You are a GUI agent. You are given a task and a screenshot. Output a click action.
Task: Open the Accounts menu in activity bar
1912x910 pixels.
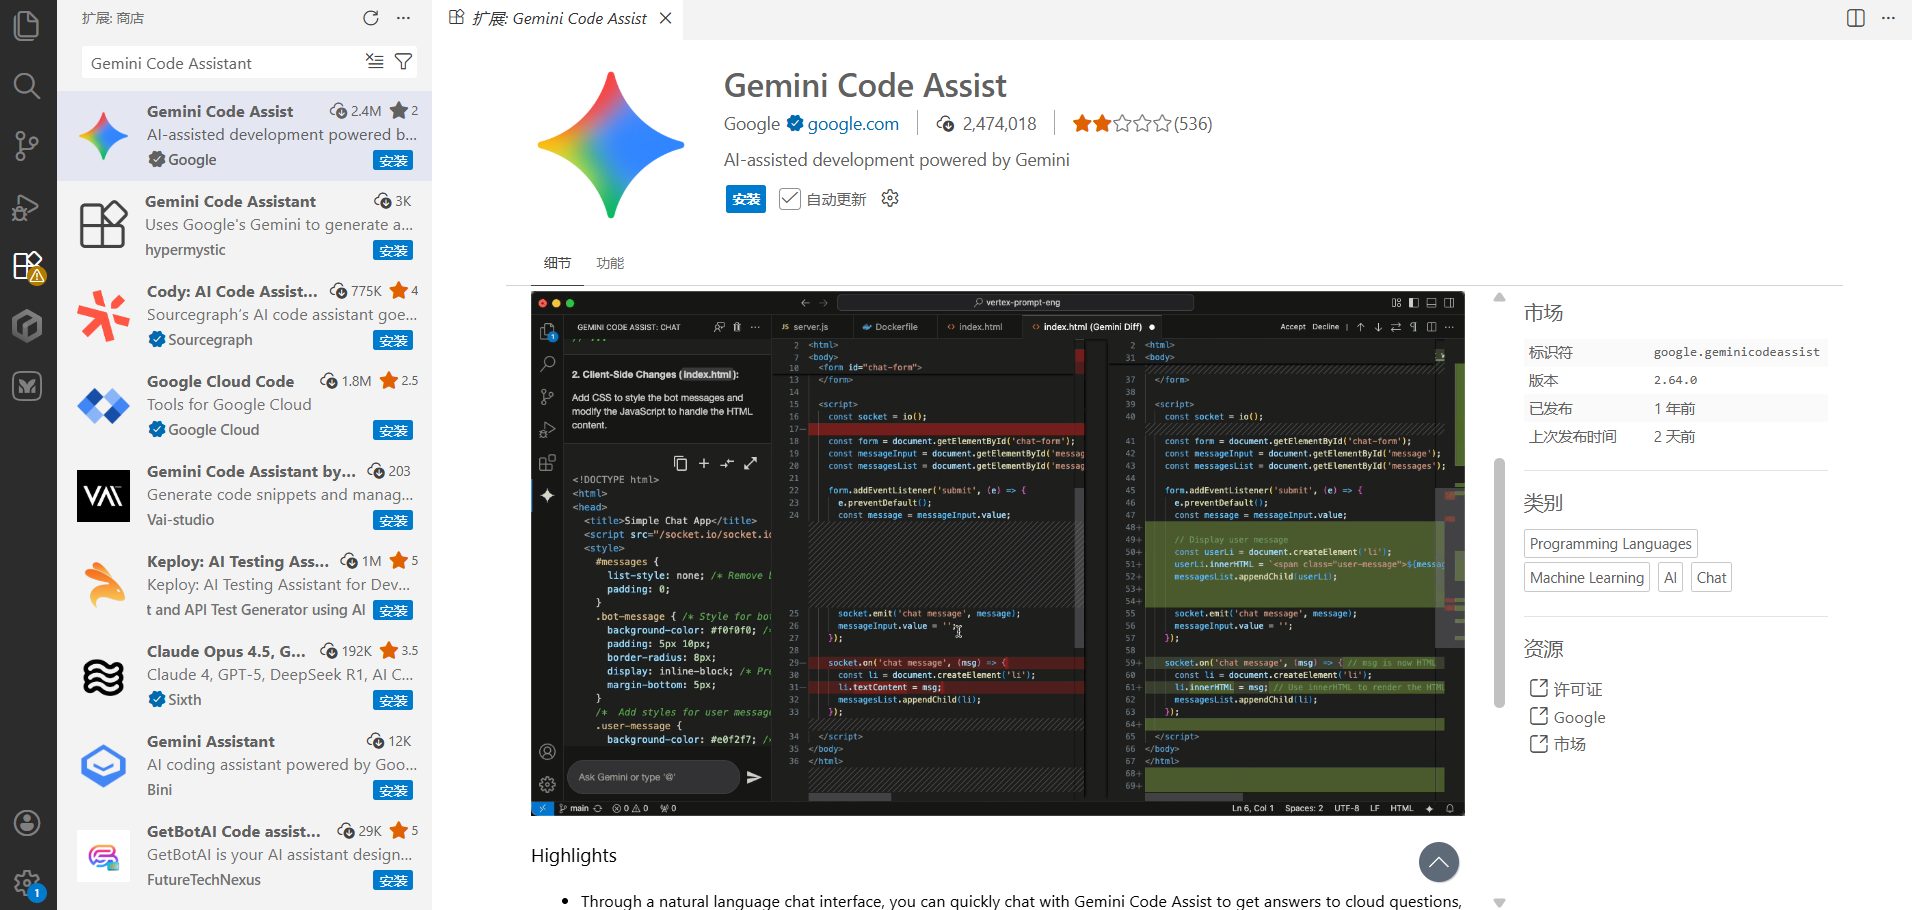[x=27, y=823]
